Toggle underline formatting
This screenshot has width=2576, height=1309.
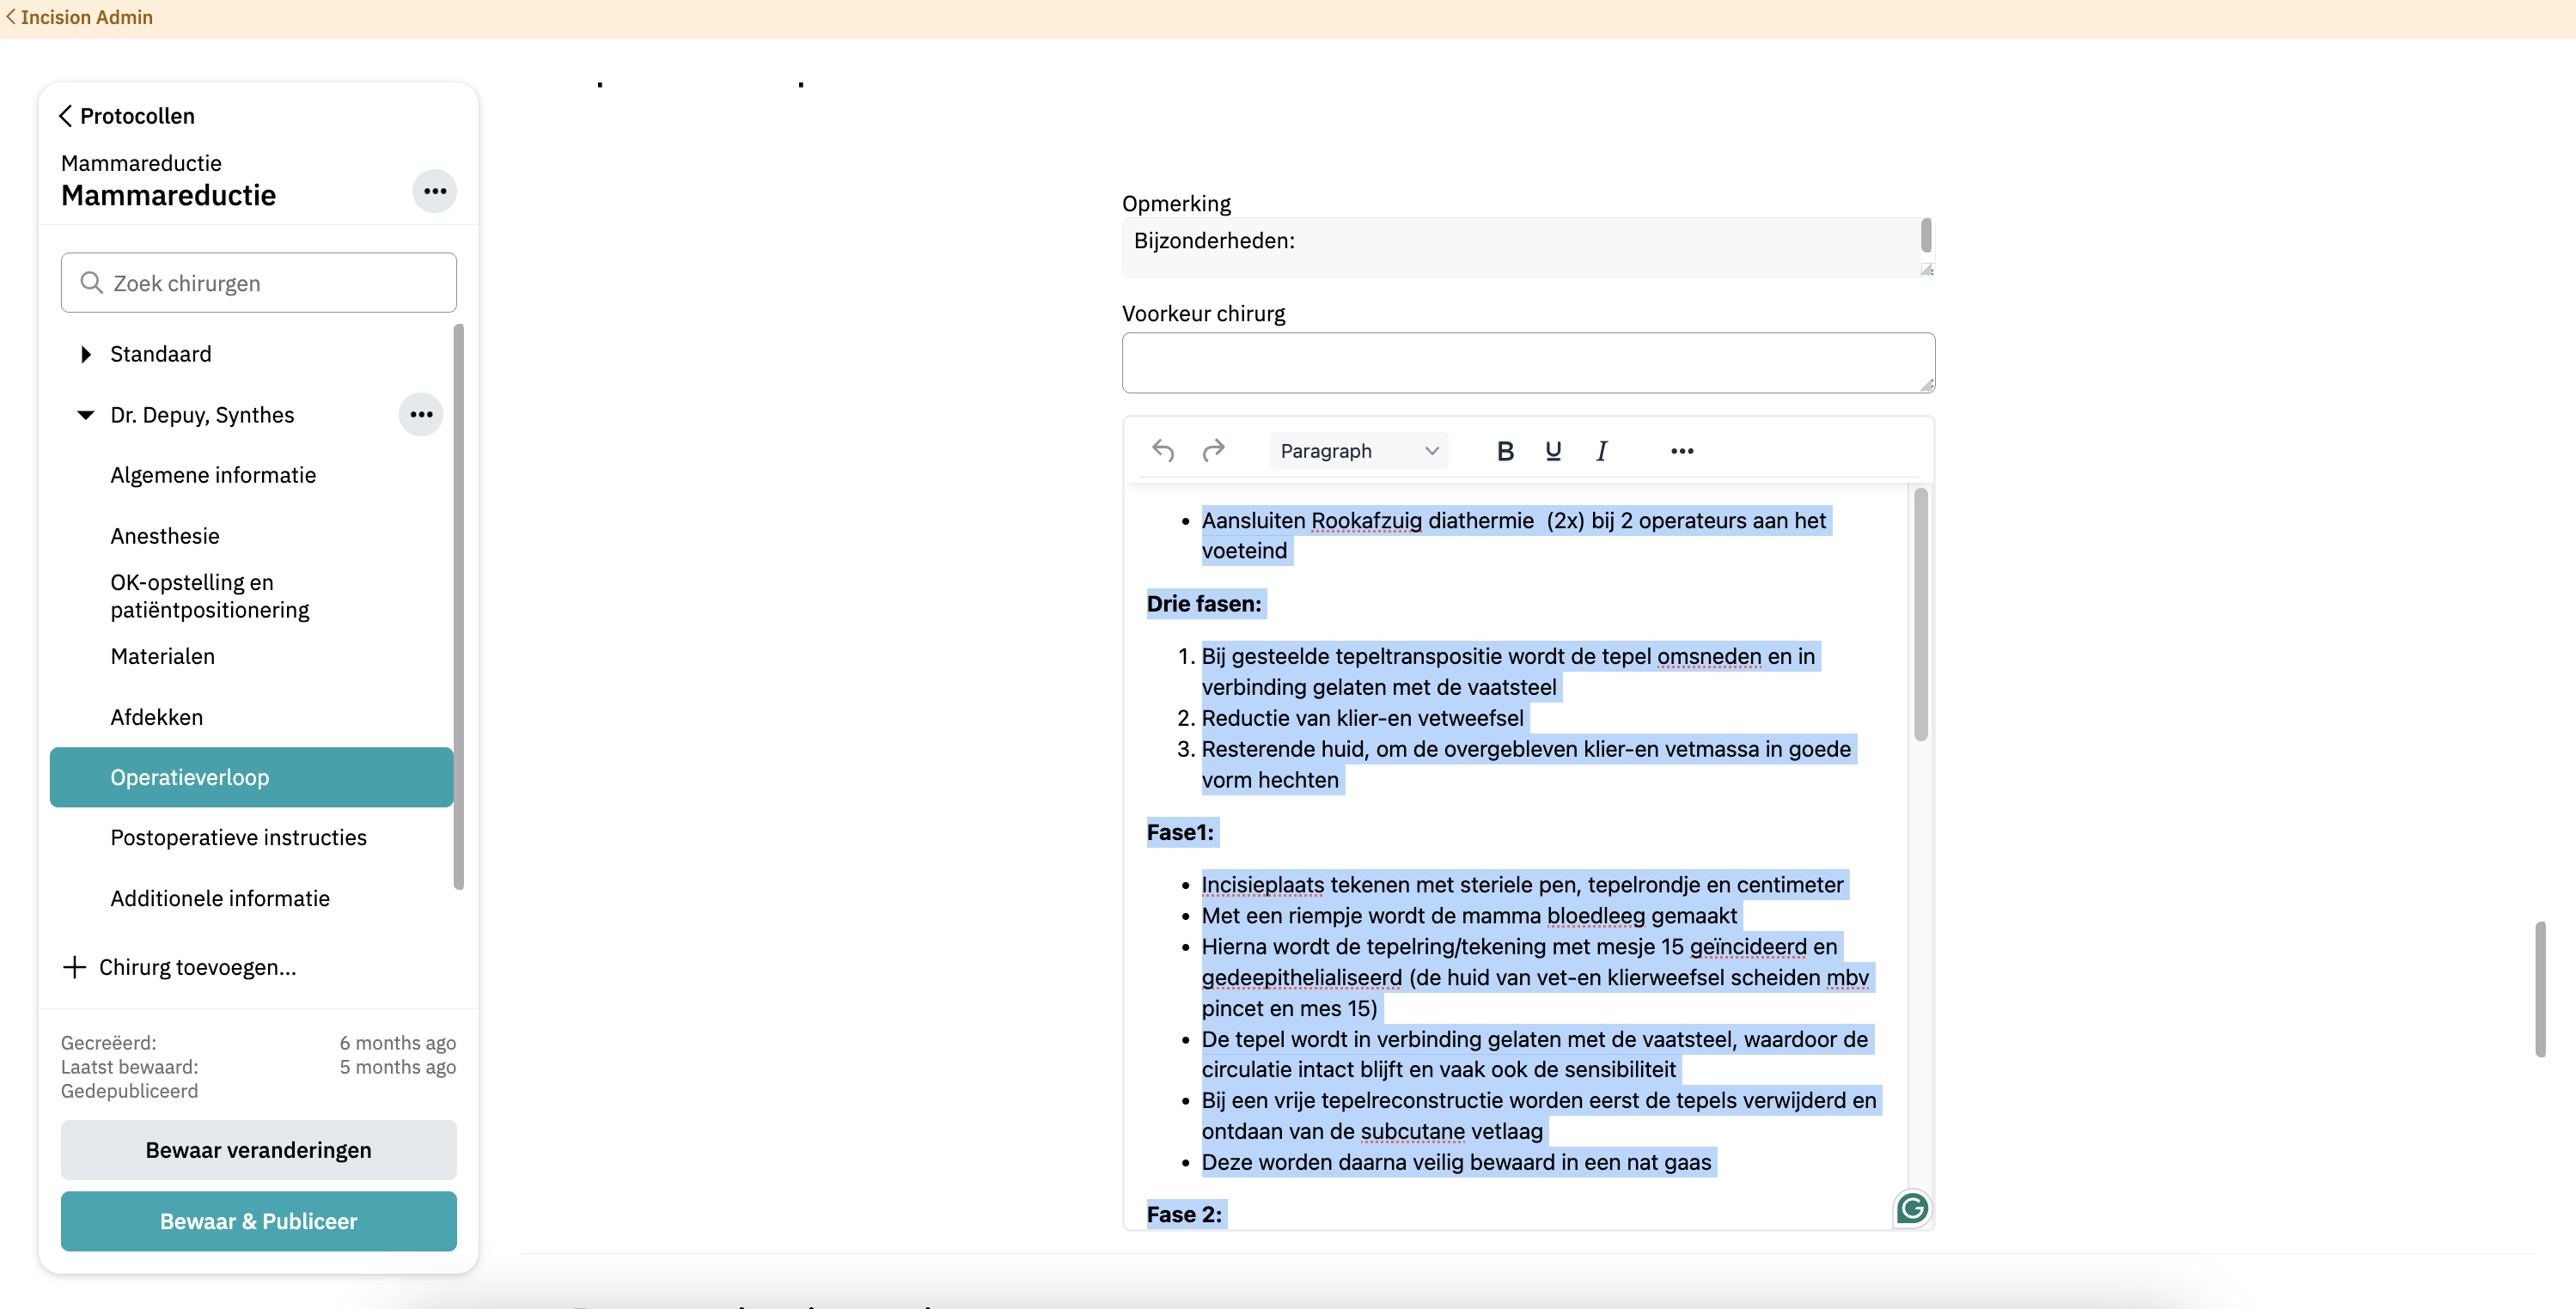[x=1553, y=451]
